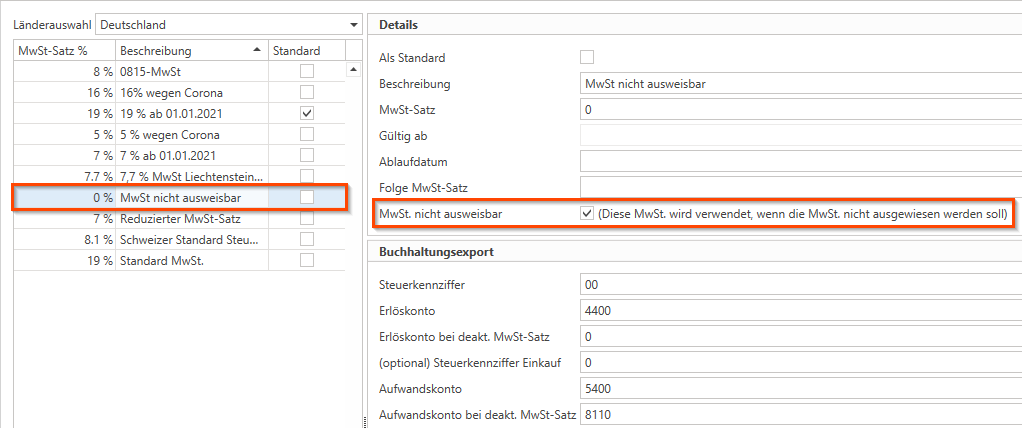1022x428 pixels.
Task: Check Standard box for Schweizer Standard row
Action: point(307,239)
